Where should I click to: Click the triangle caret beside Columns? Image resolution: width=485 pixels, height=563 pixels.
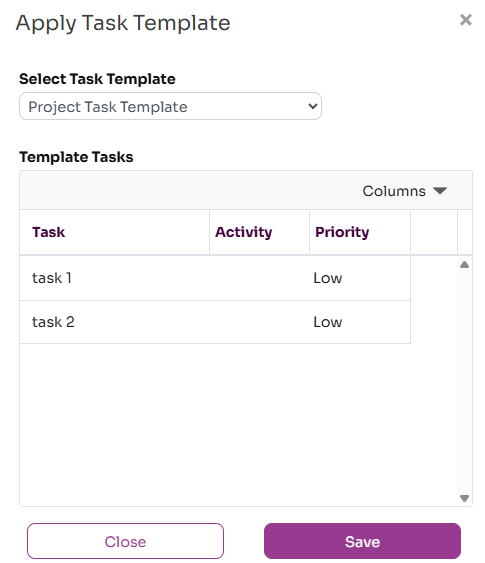439,190
